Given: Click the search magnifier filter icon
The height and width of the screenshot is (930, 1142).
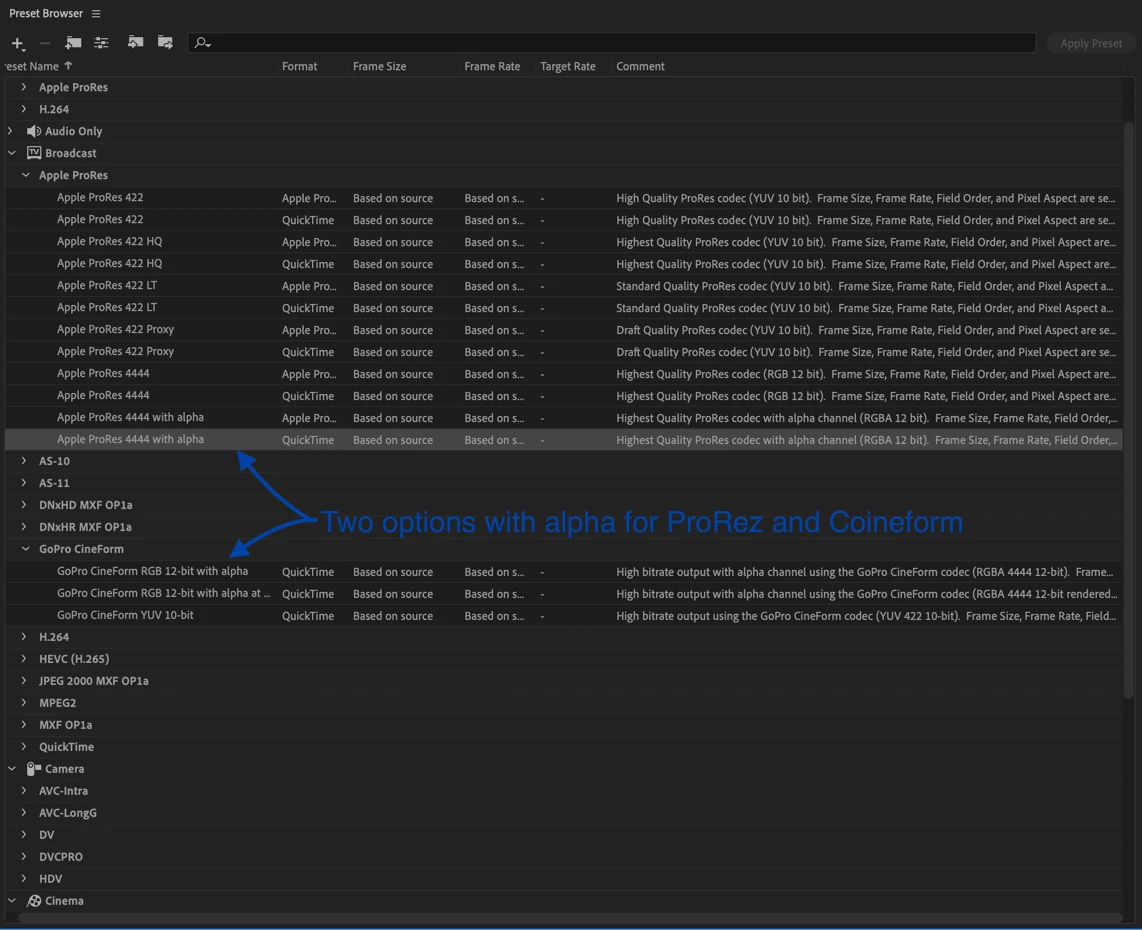Looking at the screenshot, I should pyautogui.click(x=202, y=43).
